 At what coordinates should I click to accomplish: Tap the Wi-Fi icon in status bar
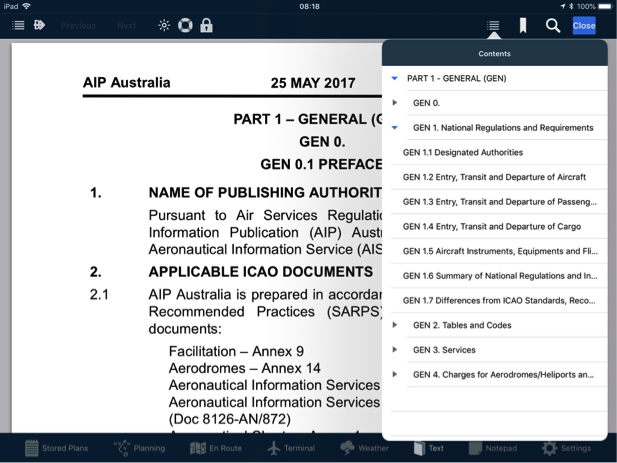pos(27,6)
